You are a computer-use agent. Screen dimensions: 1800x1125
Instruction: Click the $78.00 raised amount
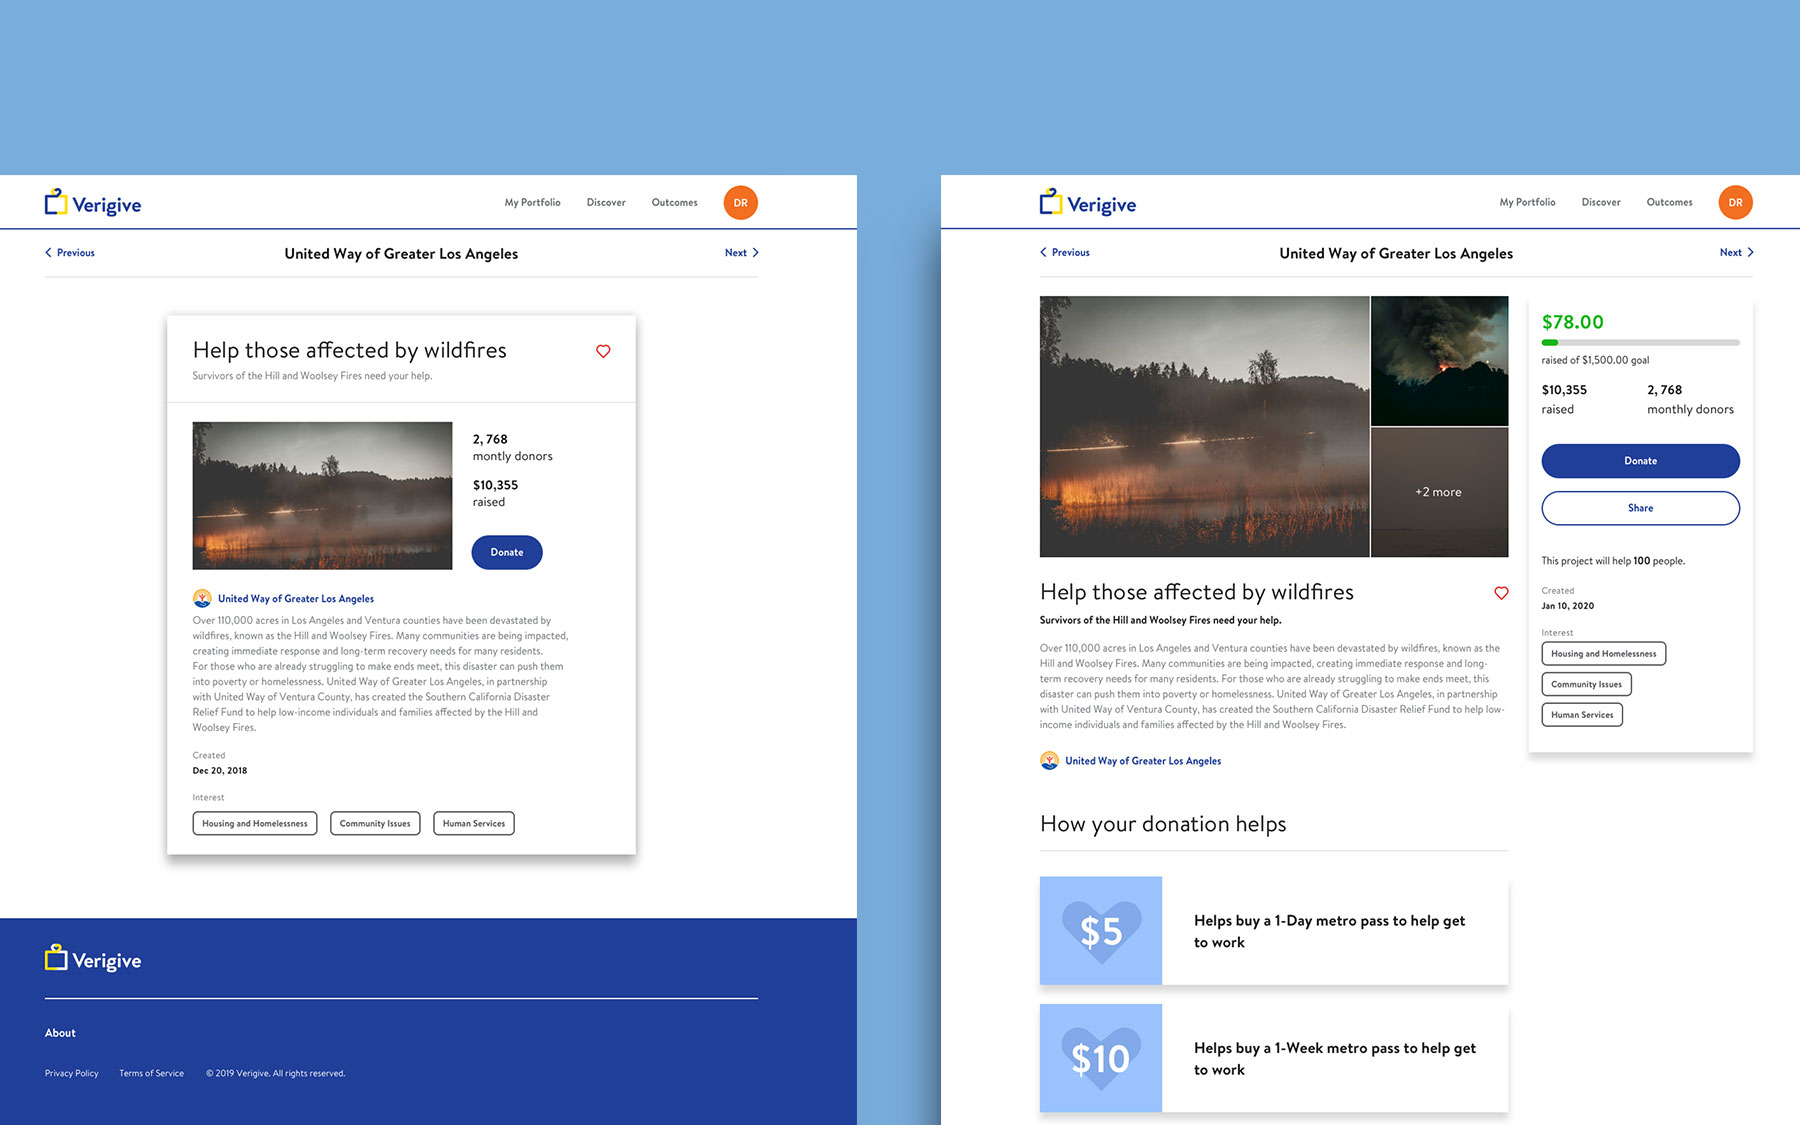1572,322
